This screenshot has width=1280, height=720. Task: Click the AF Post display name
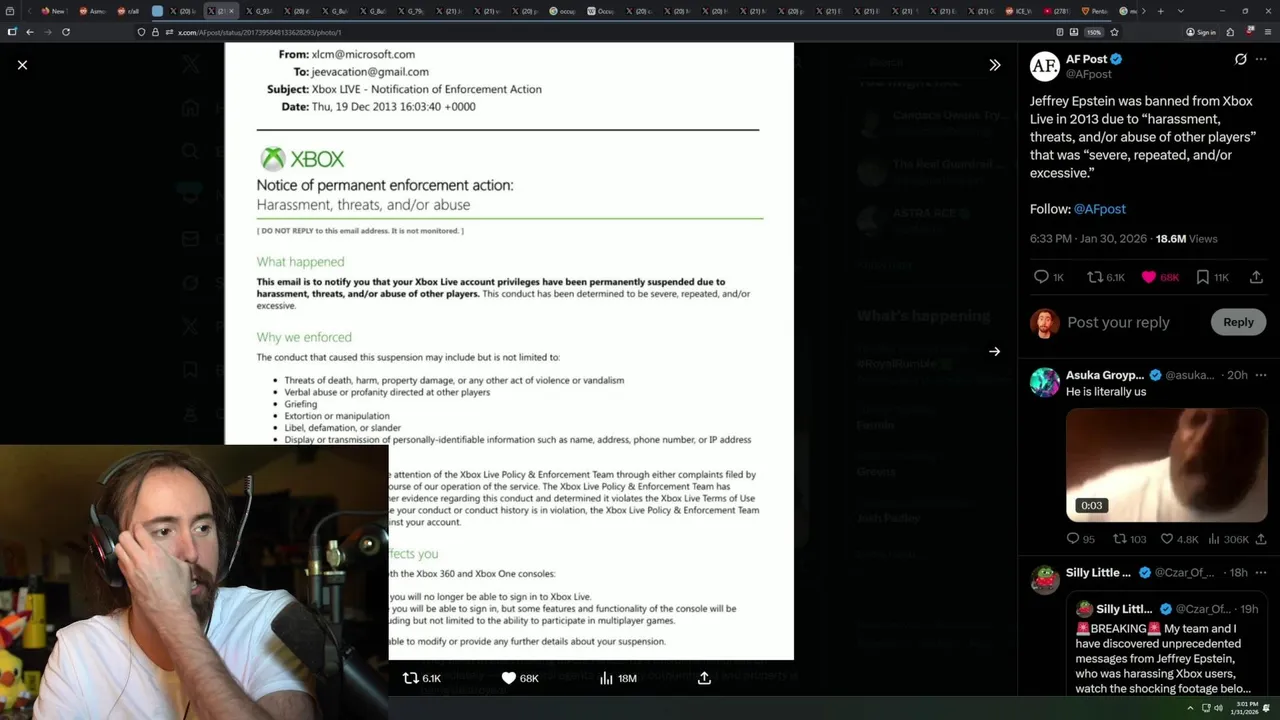pos(1086,59)
